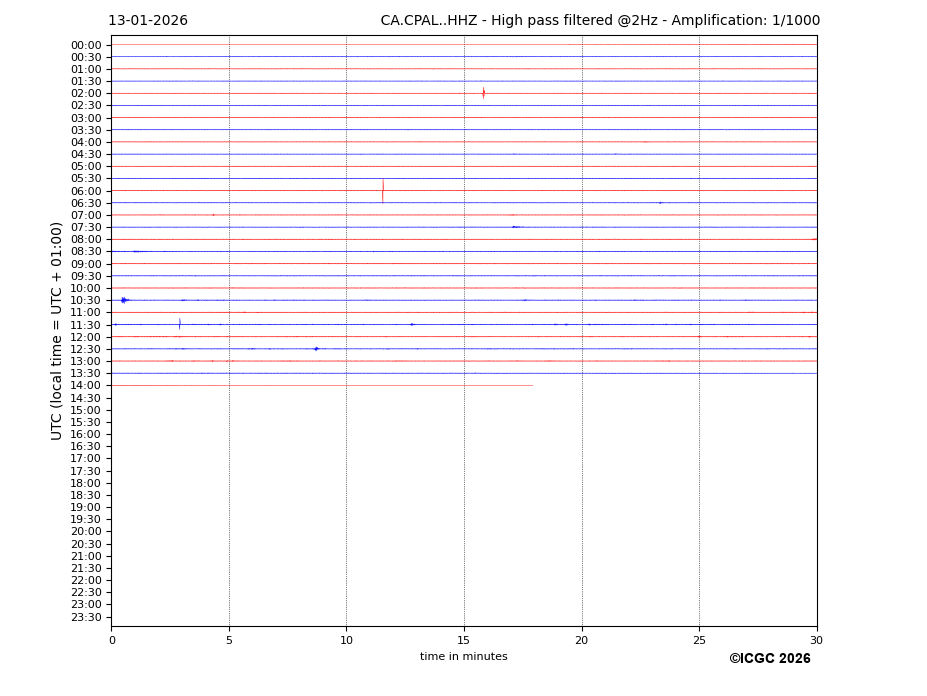Click the 'time in minutes' axis label
This screenshot has height=696, width=927.
pos(463,657)
